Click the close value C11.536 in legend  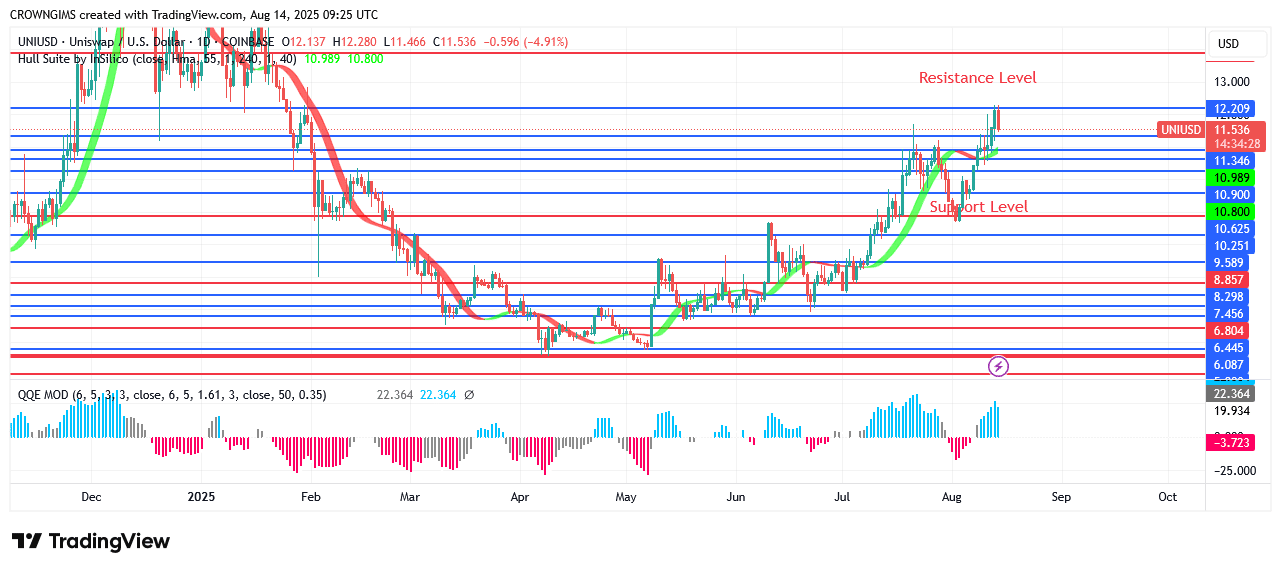click(x=455, y=42)
